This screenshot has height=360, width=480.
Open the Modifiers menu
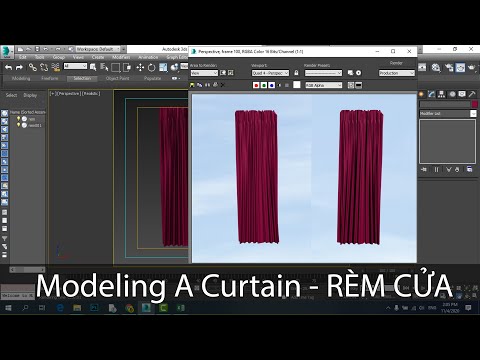(121, 57)
